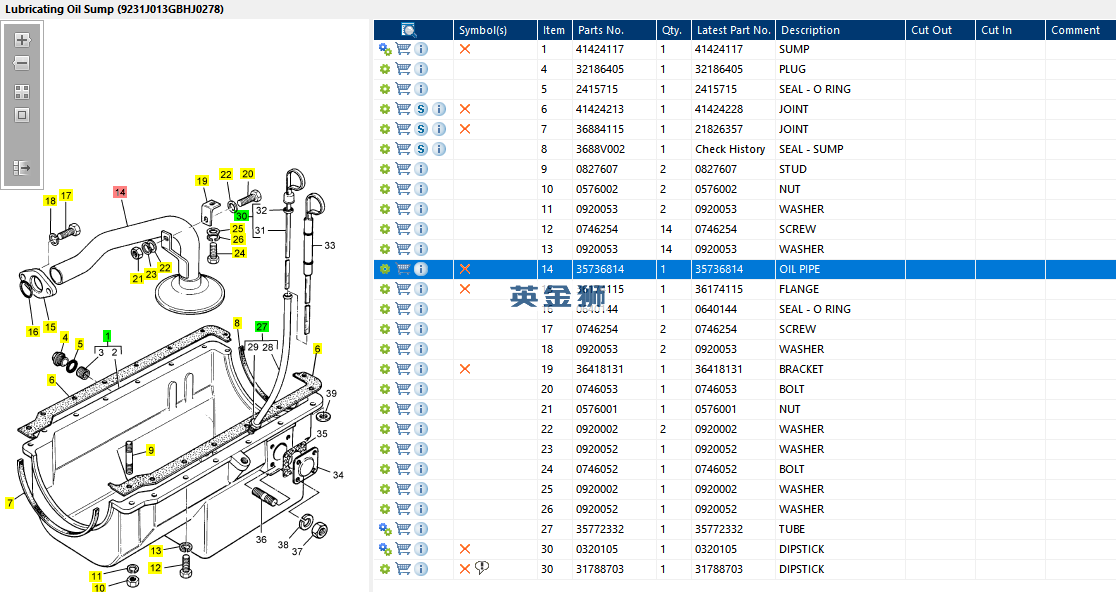Viewport: 1116px width, 592px height.
Task: Click latest part number 21826357
Action: [x=719, y=129]
